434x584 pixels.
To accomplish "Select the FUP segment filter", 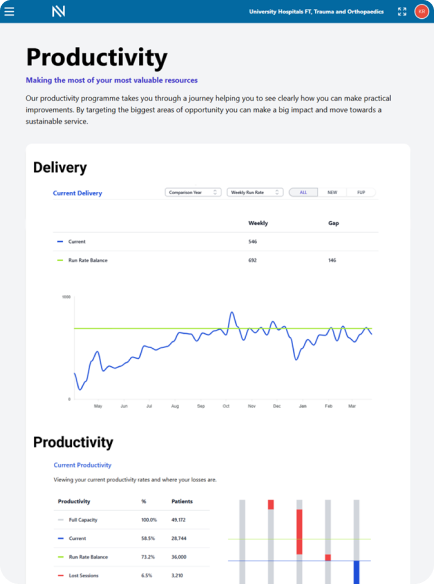I will point(361,192).
